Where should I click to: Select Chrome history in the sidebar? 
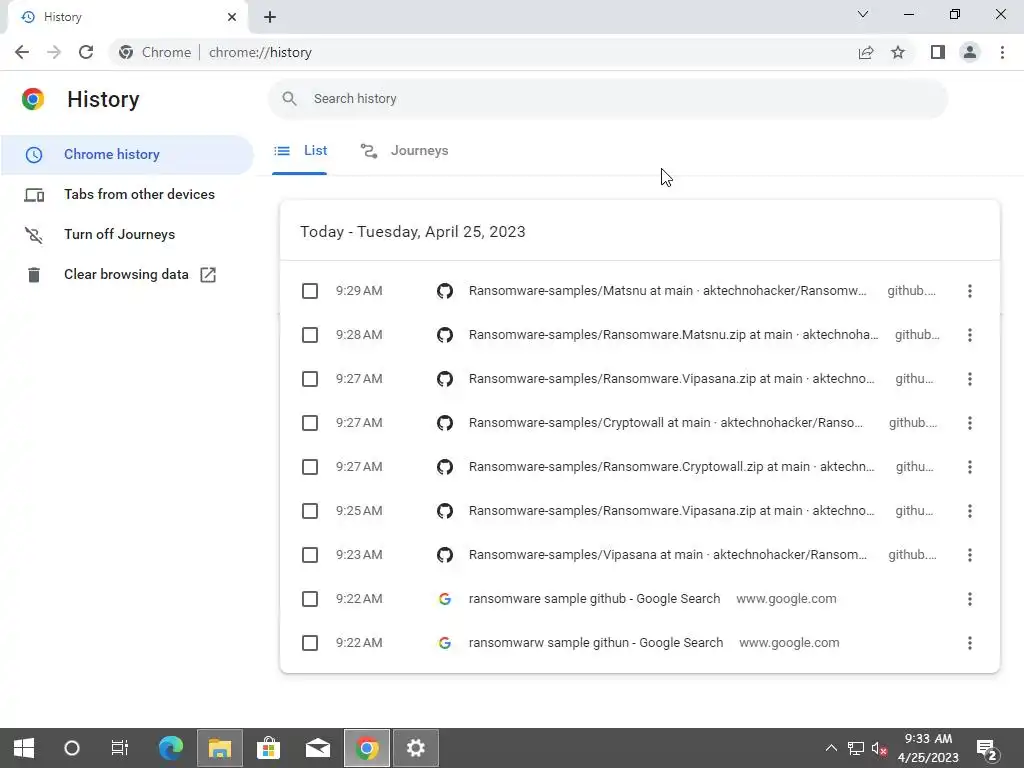coord(127,155)
